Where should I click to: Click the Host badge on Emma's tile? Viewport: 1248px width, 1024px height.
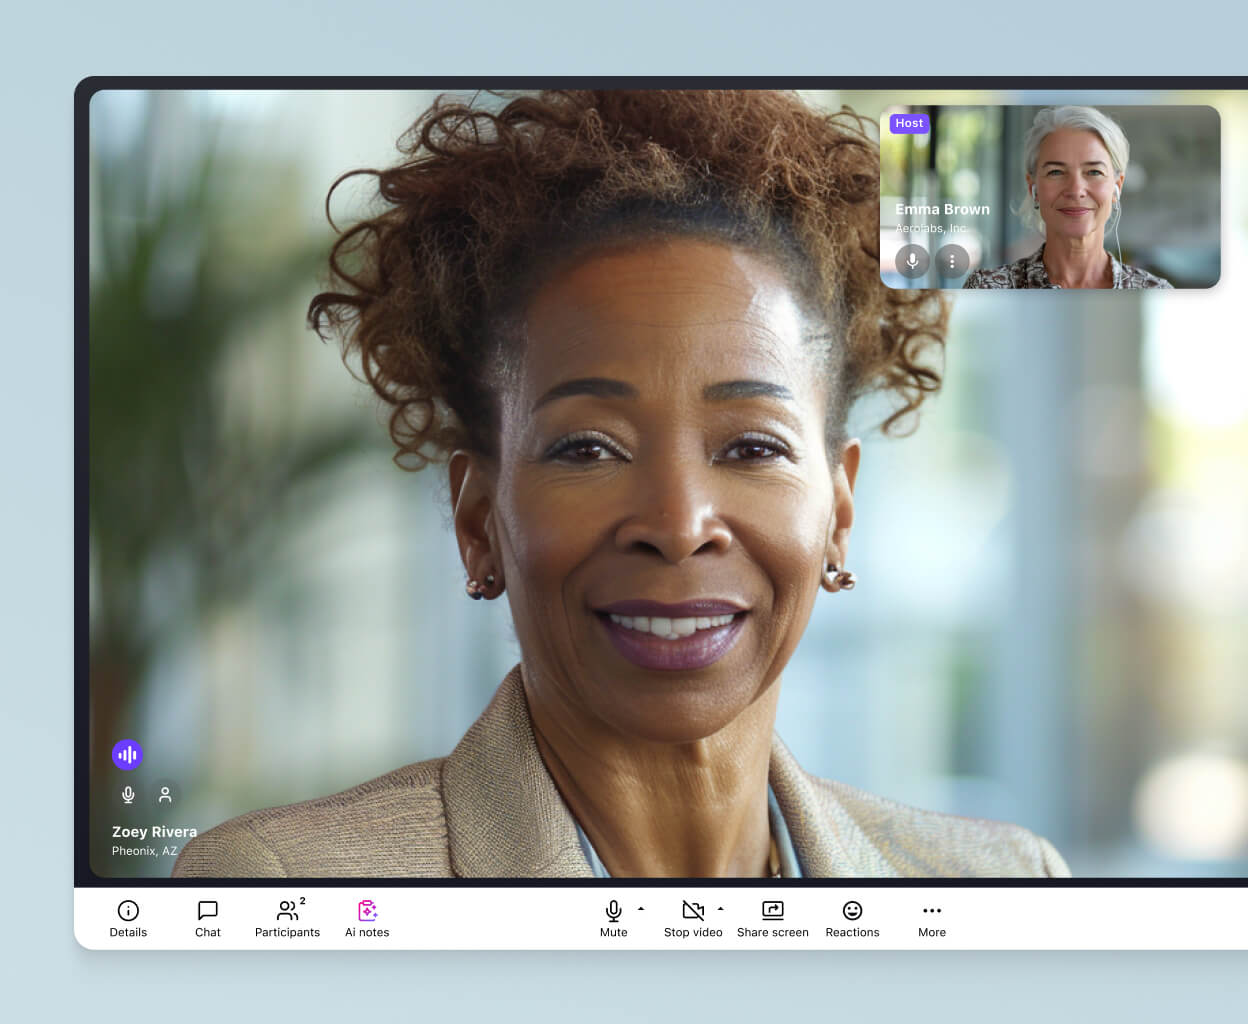pyautogui.click(x=909, y=123)
